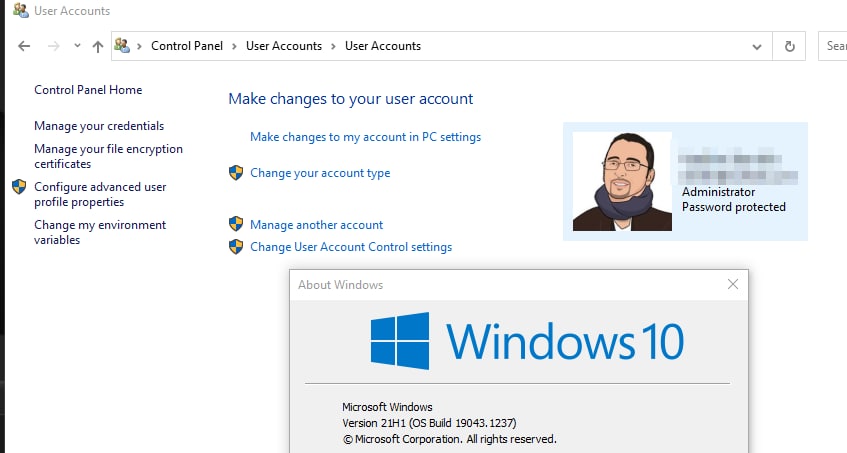Open Manage another account
Screen dimensions: 847x453
(x=316, y=225)
